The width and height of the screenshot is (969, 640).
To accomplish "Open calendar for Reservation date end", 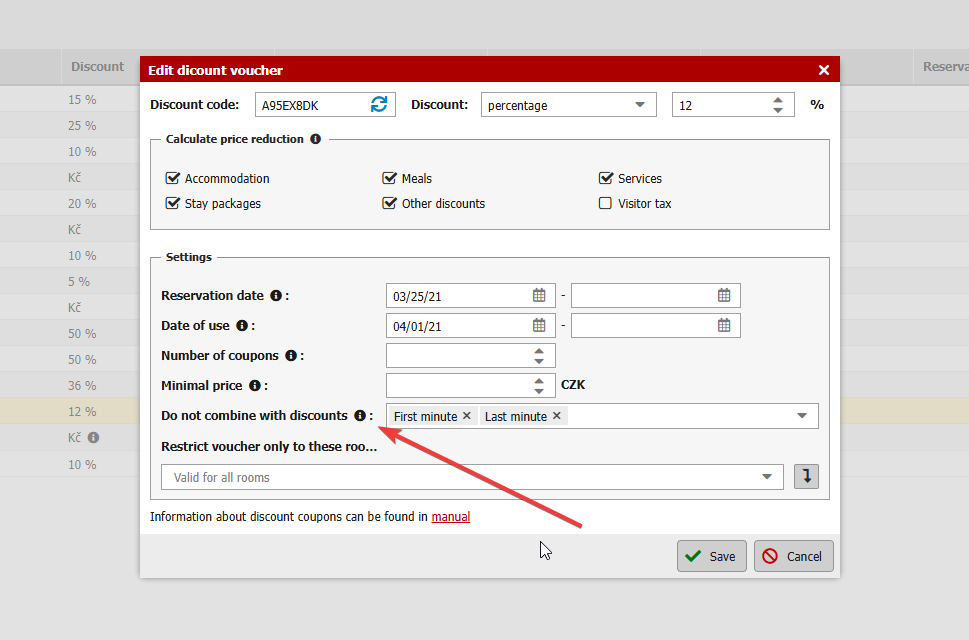I will pyautogui.click(x=724, y=296).
